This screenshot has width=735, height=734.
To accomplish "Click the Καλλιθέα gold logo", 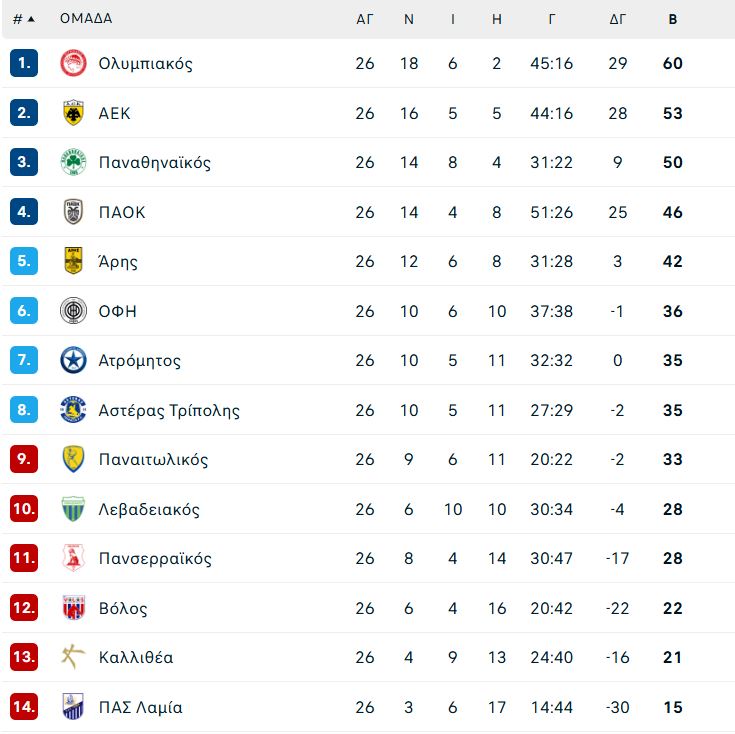I will click(73, 657).
